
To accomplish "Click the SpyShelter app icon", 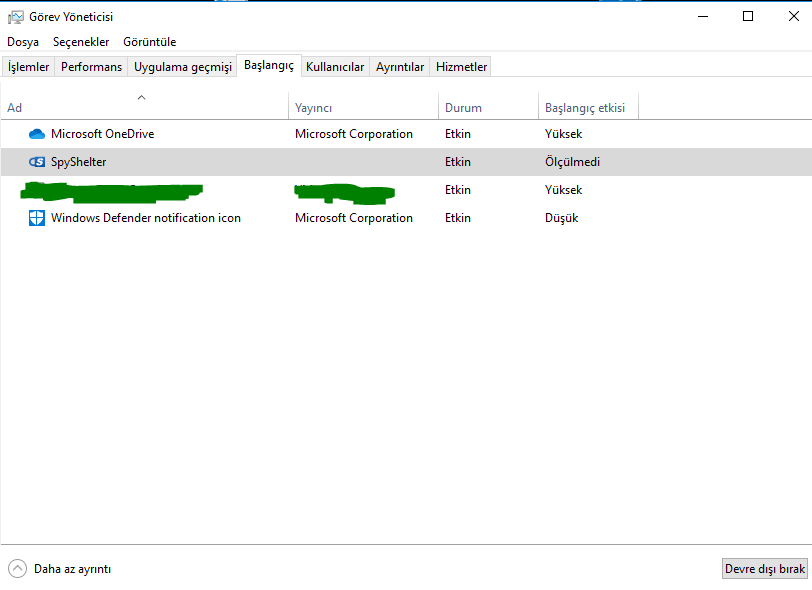I will tap(37, 162).
